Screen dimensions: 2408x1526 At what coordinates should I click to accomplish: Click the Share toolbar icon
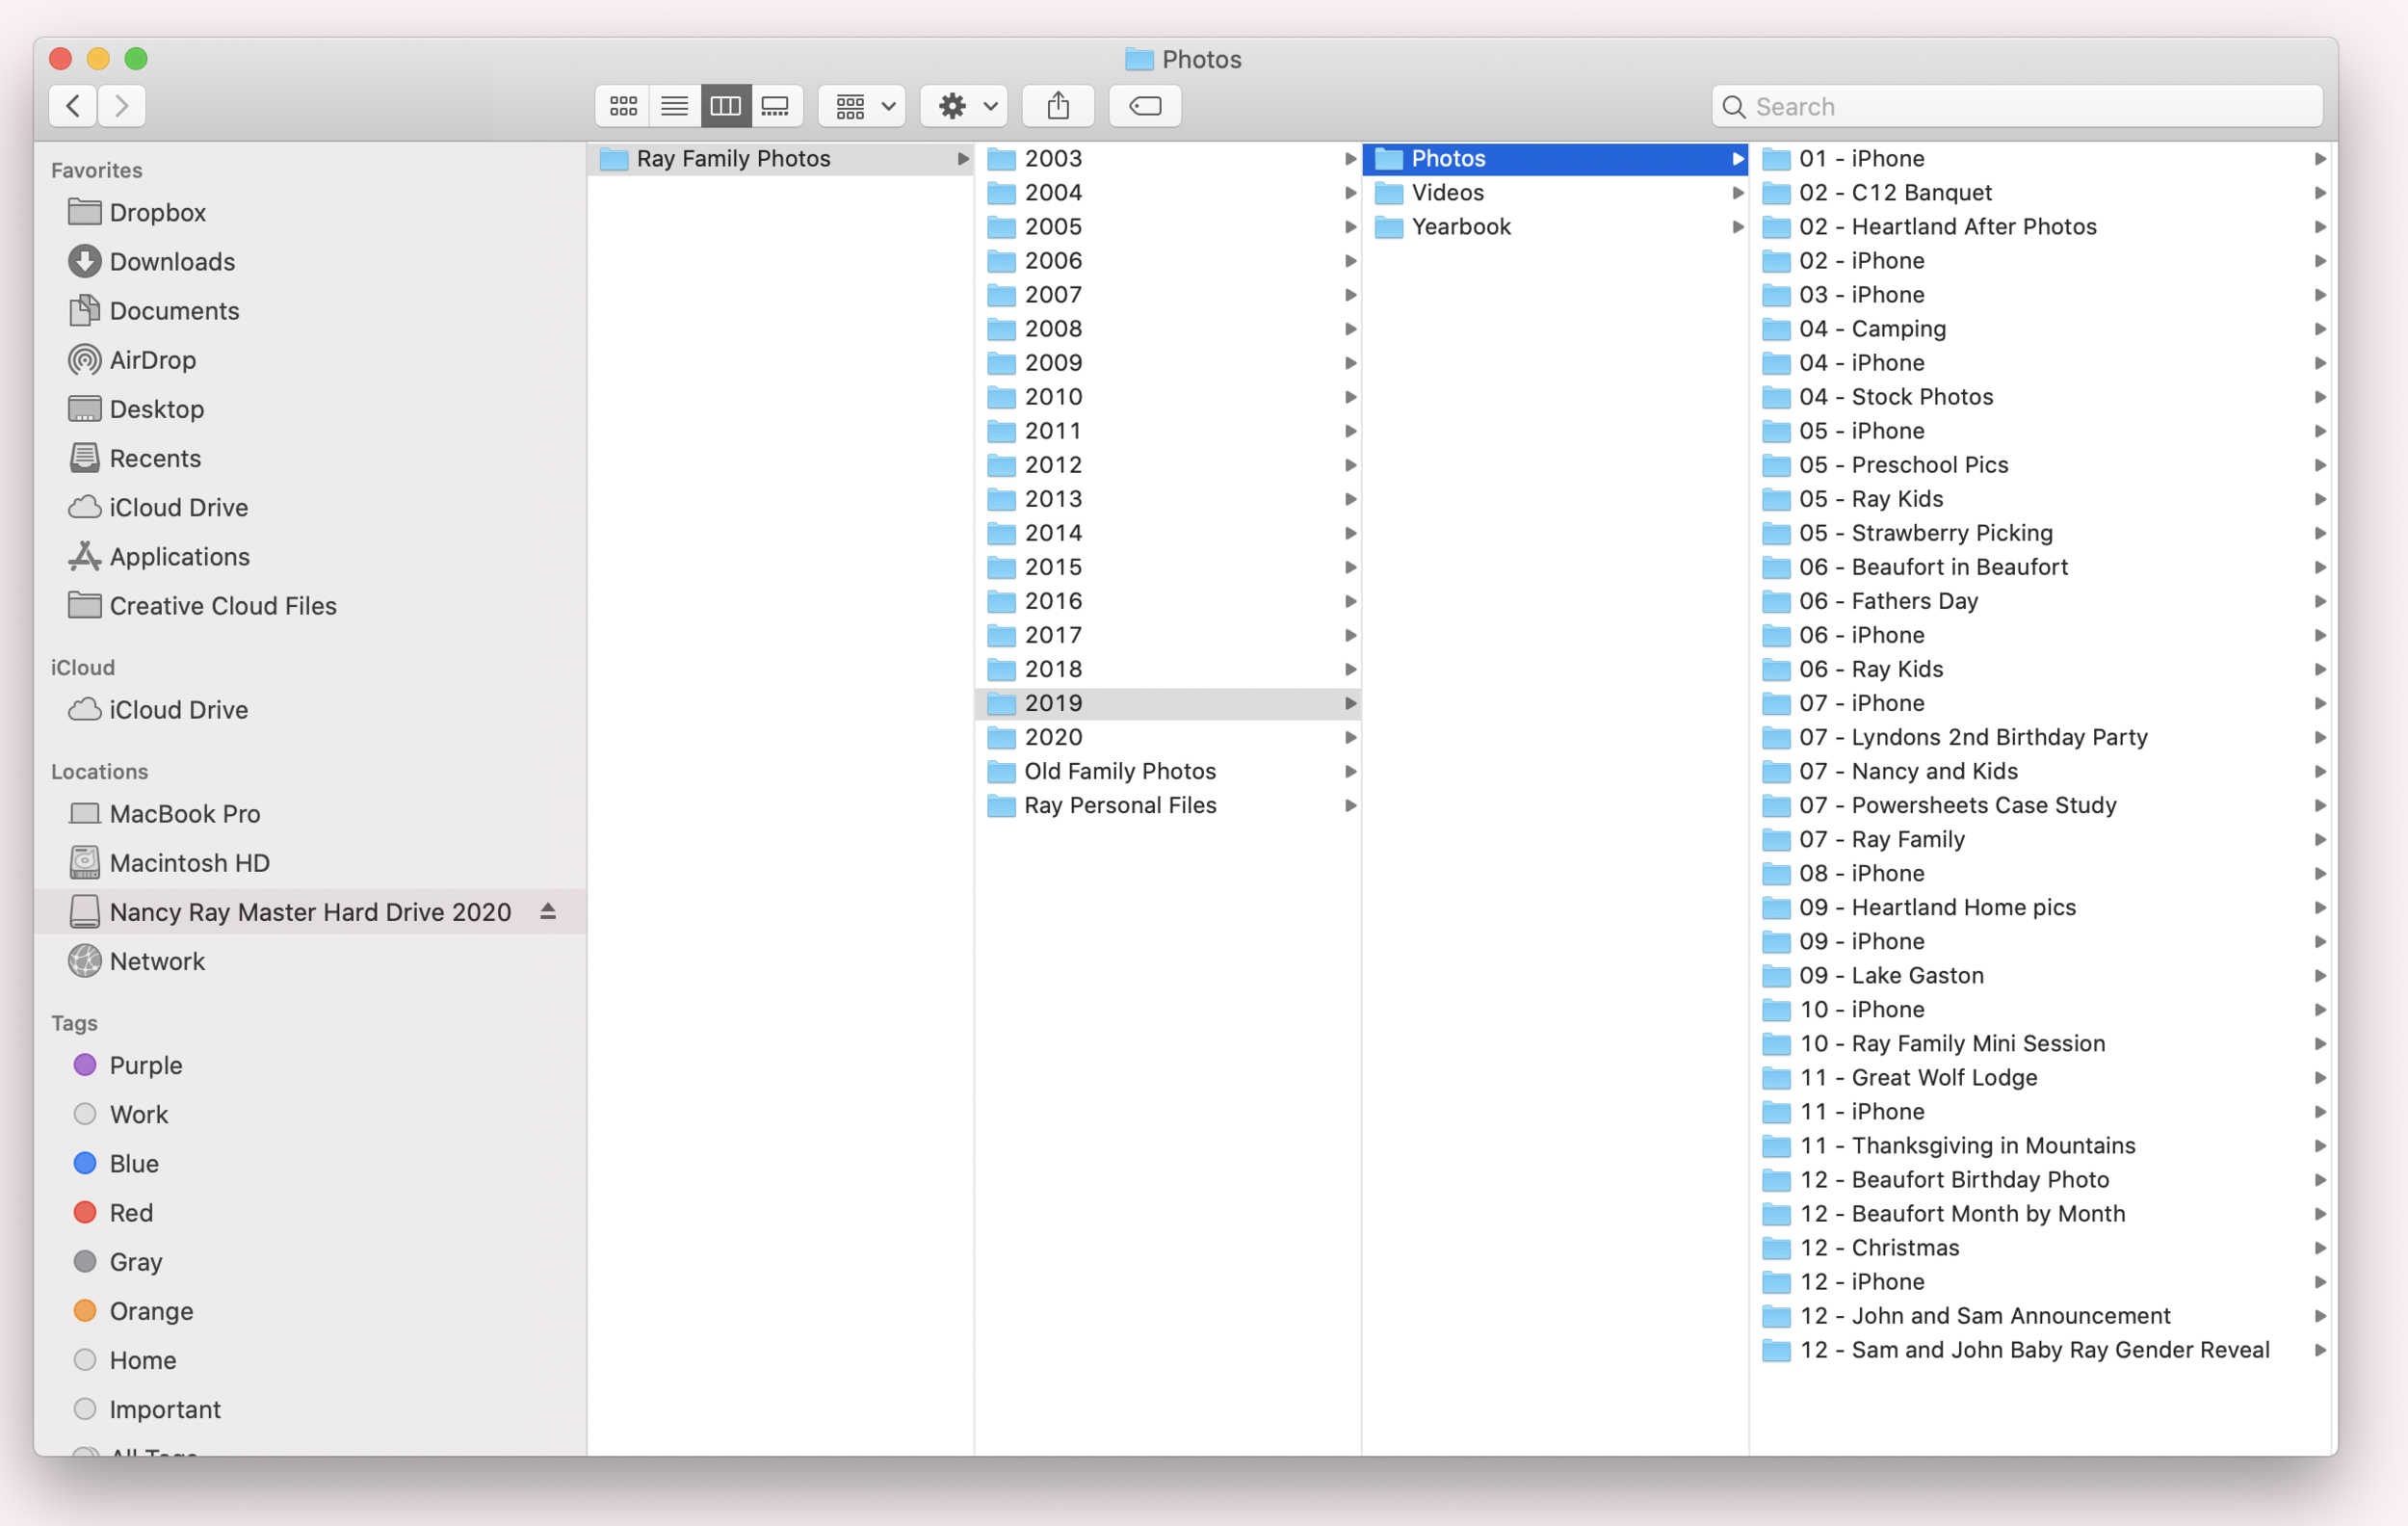pos(1058,106)
